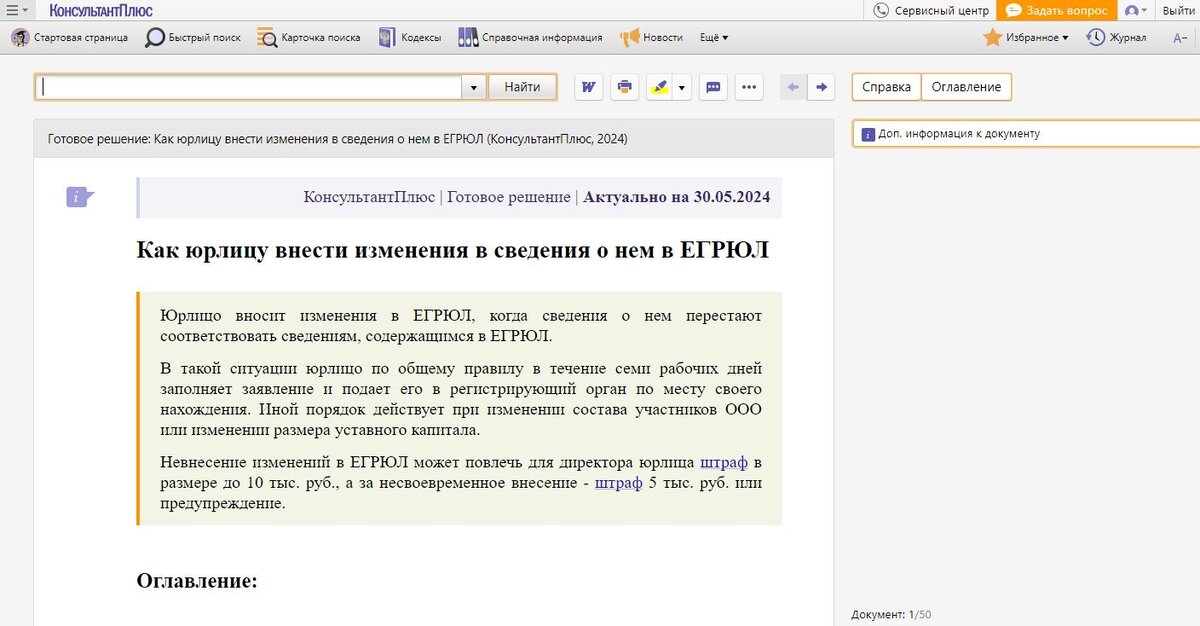
Task: Go back with the left arrow
Action: [793, 87]
